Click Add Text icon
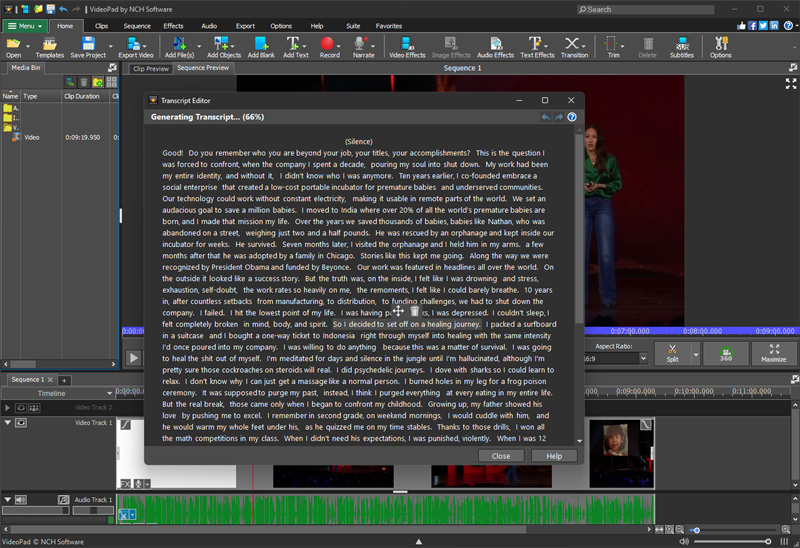The width and height of the screenshot is (800, 548). (295, 47)
